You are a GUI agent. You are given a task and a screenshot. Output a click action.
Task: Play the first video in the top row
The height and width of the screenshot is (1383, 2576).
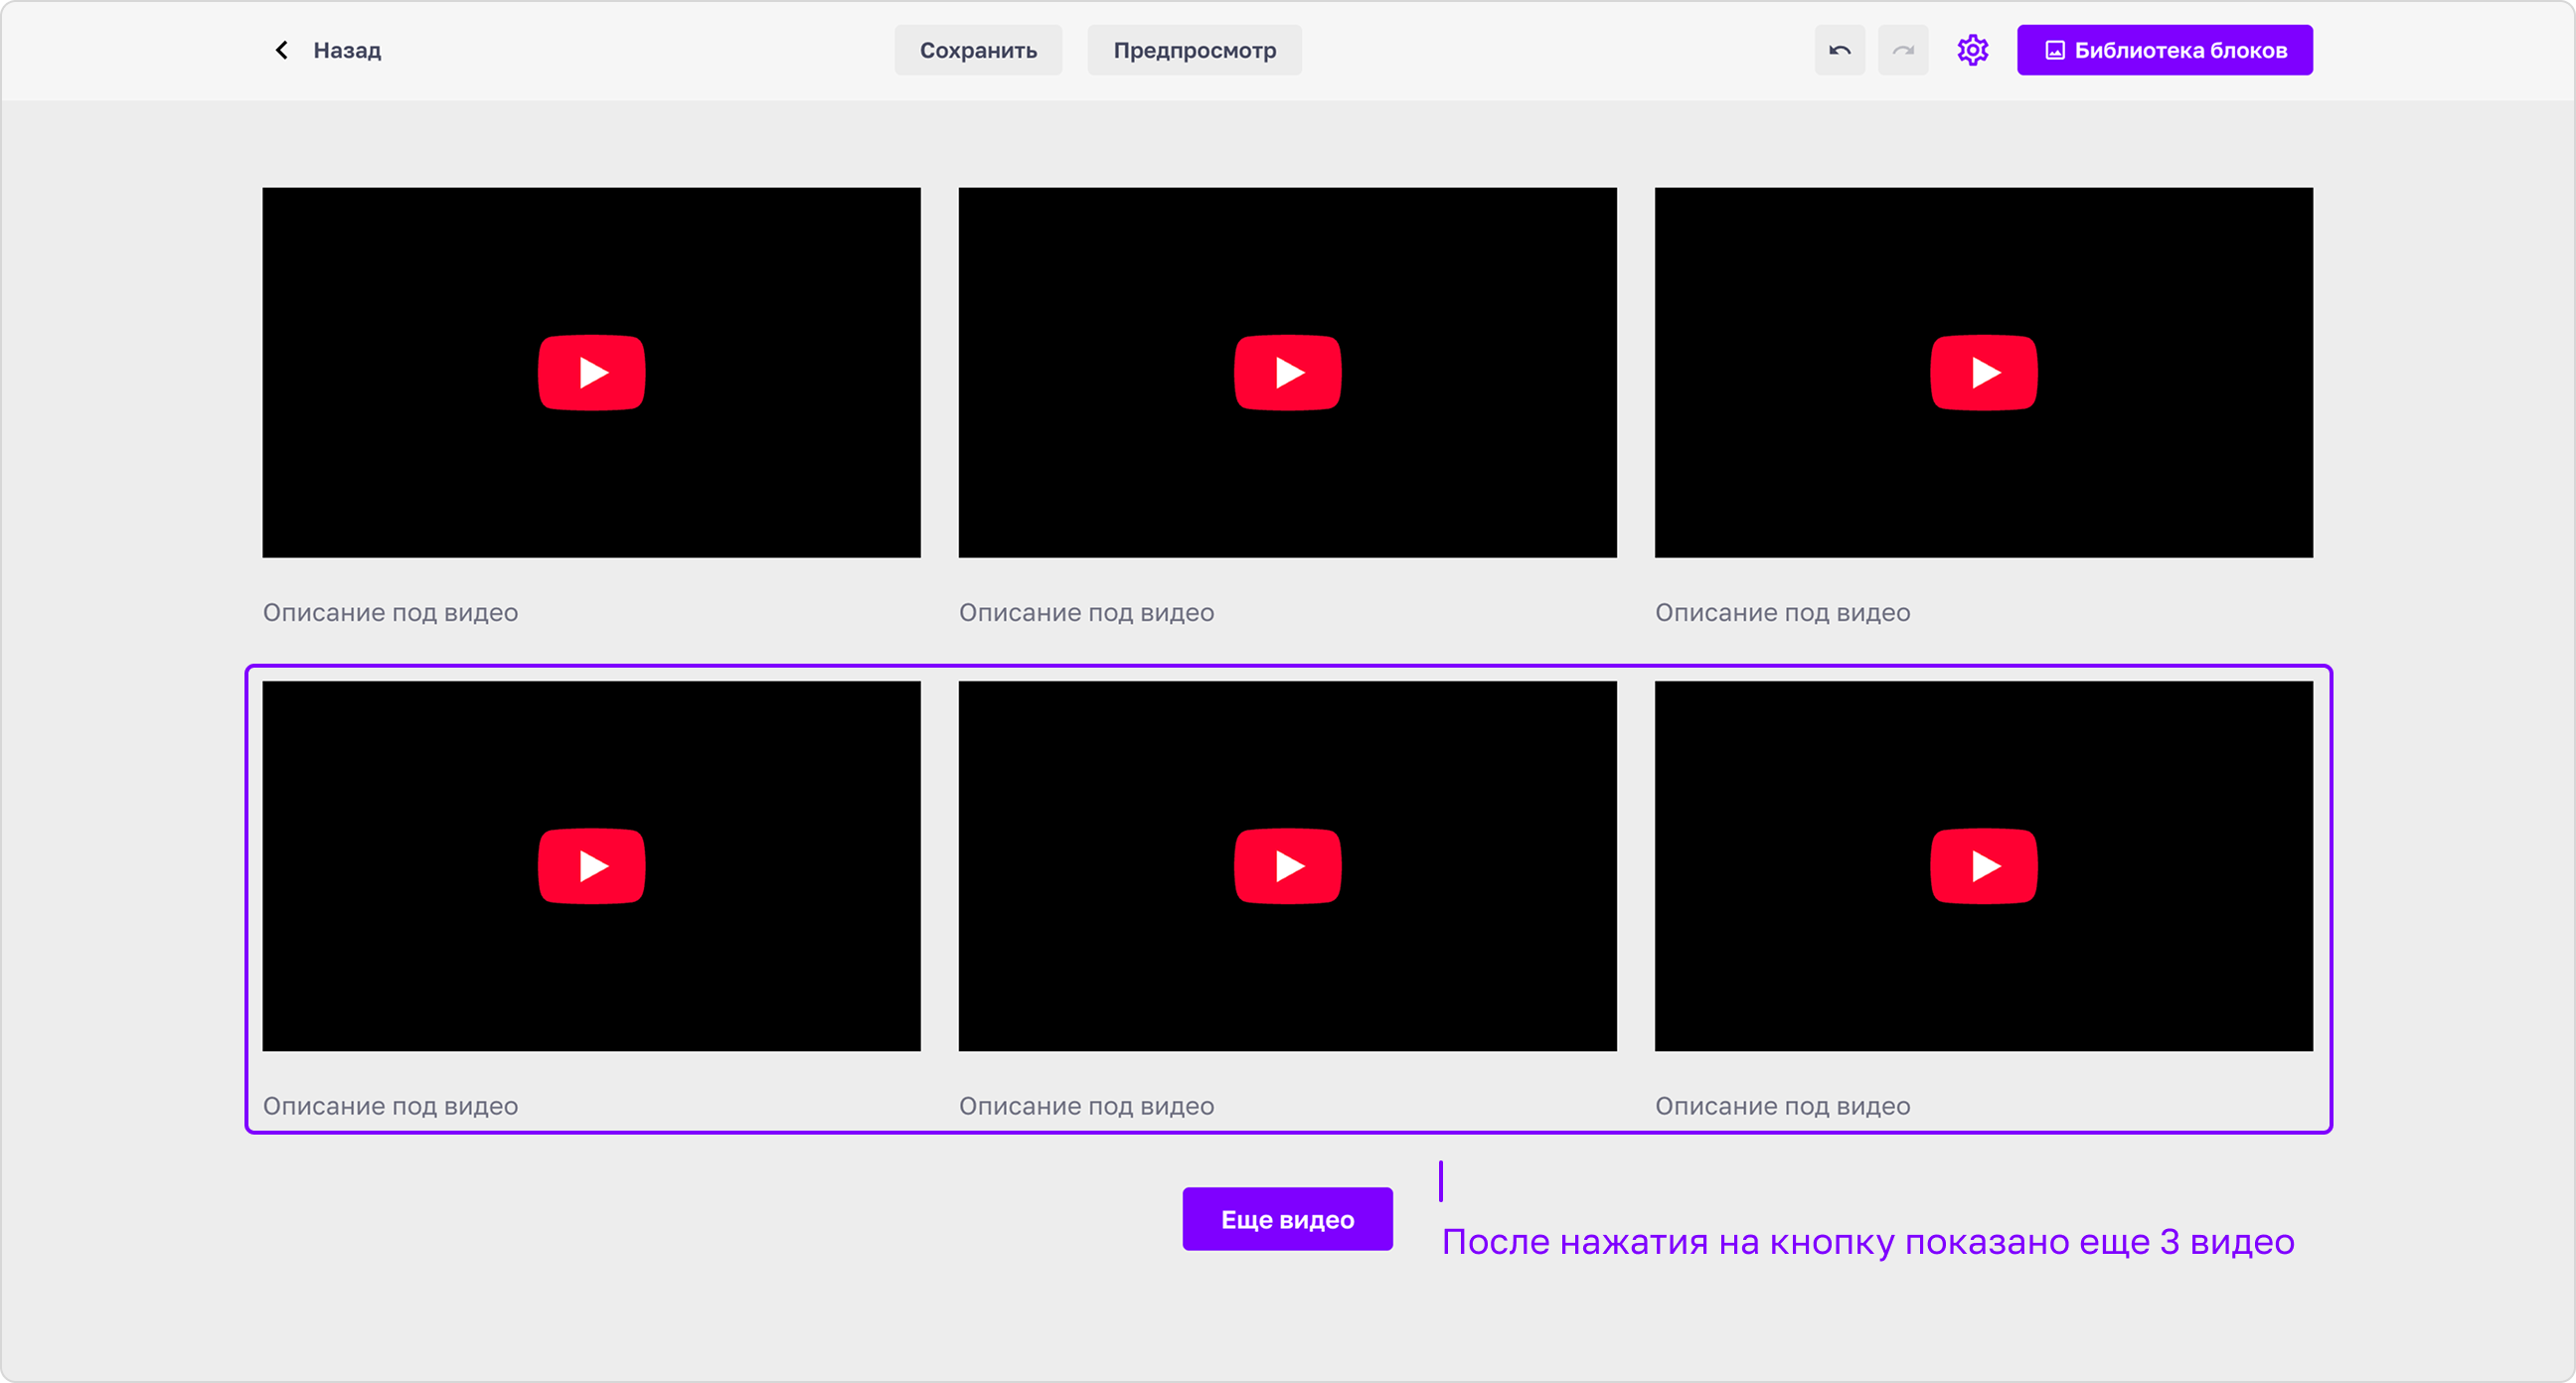[591, 372]
